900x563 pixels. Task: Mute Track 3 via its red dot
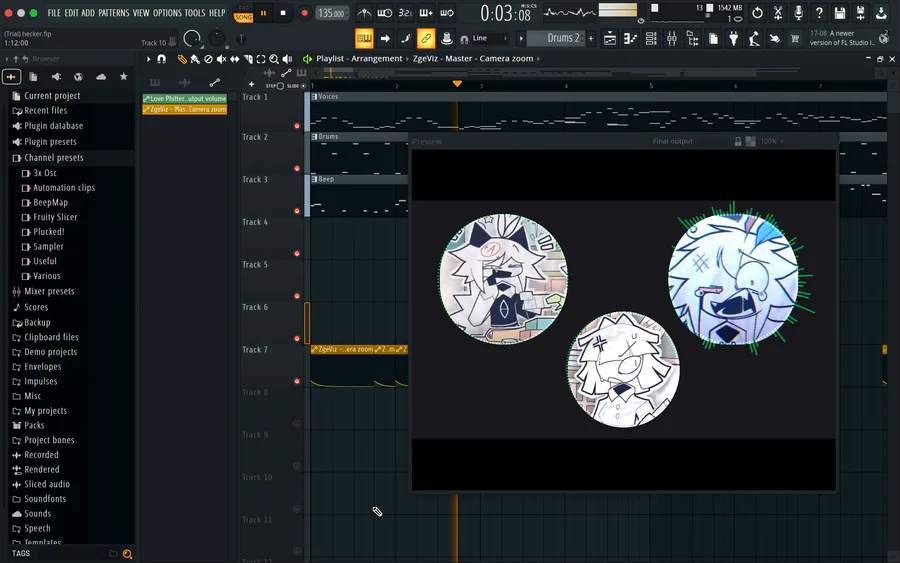(297, 211)
